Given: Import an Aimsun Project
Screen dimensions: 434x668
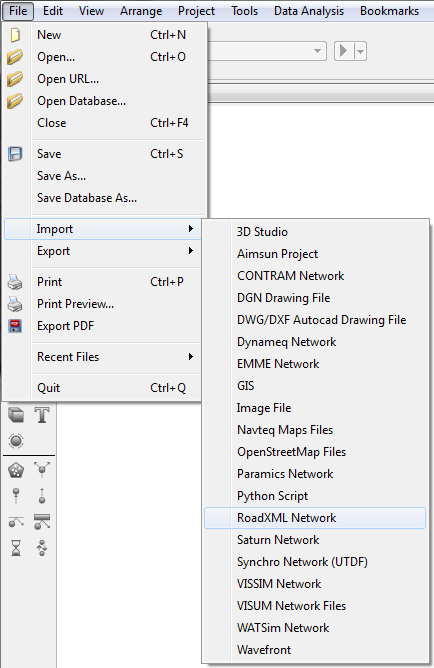Looking at the screenshot, I should 315,254.
